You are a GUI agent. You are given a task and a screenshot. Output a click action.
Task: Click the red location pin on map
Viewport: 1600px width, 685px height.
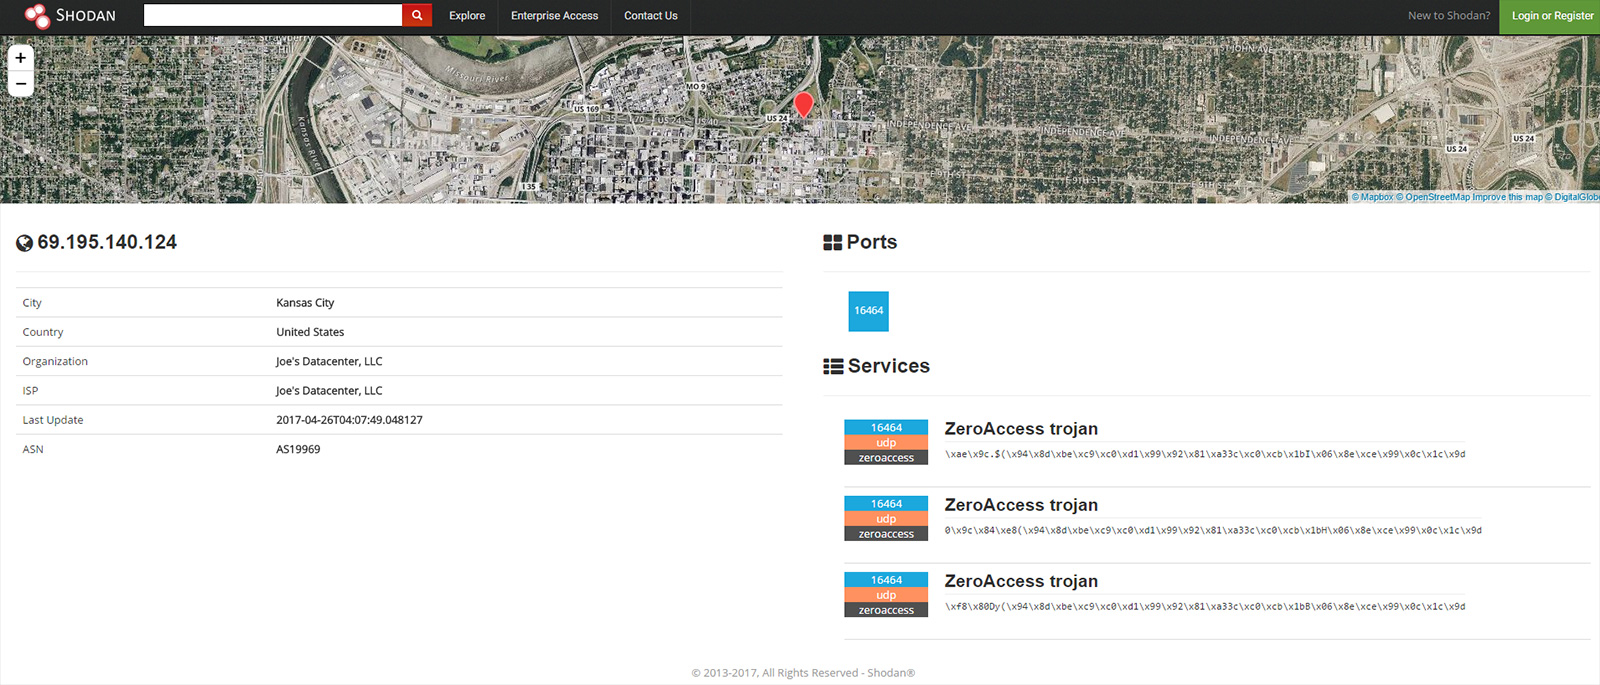[803, 104]
